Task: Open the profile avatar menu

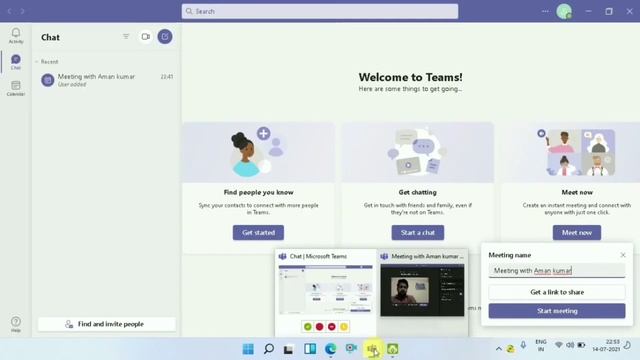Action: pyautogui.click(x=564, y=11)
